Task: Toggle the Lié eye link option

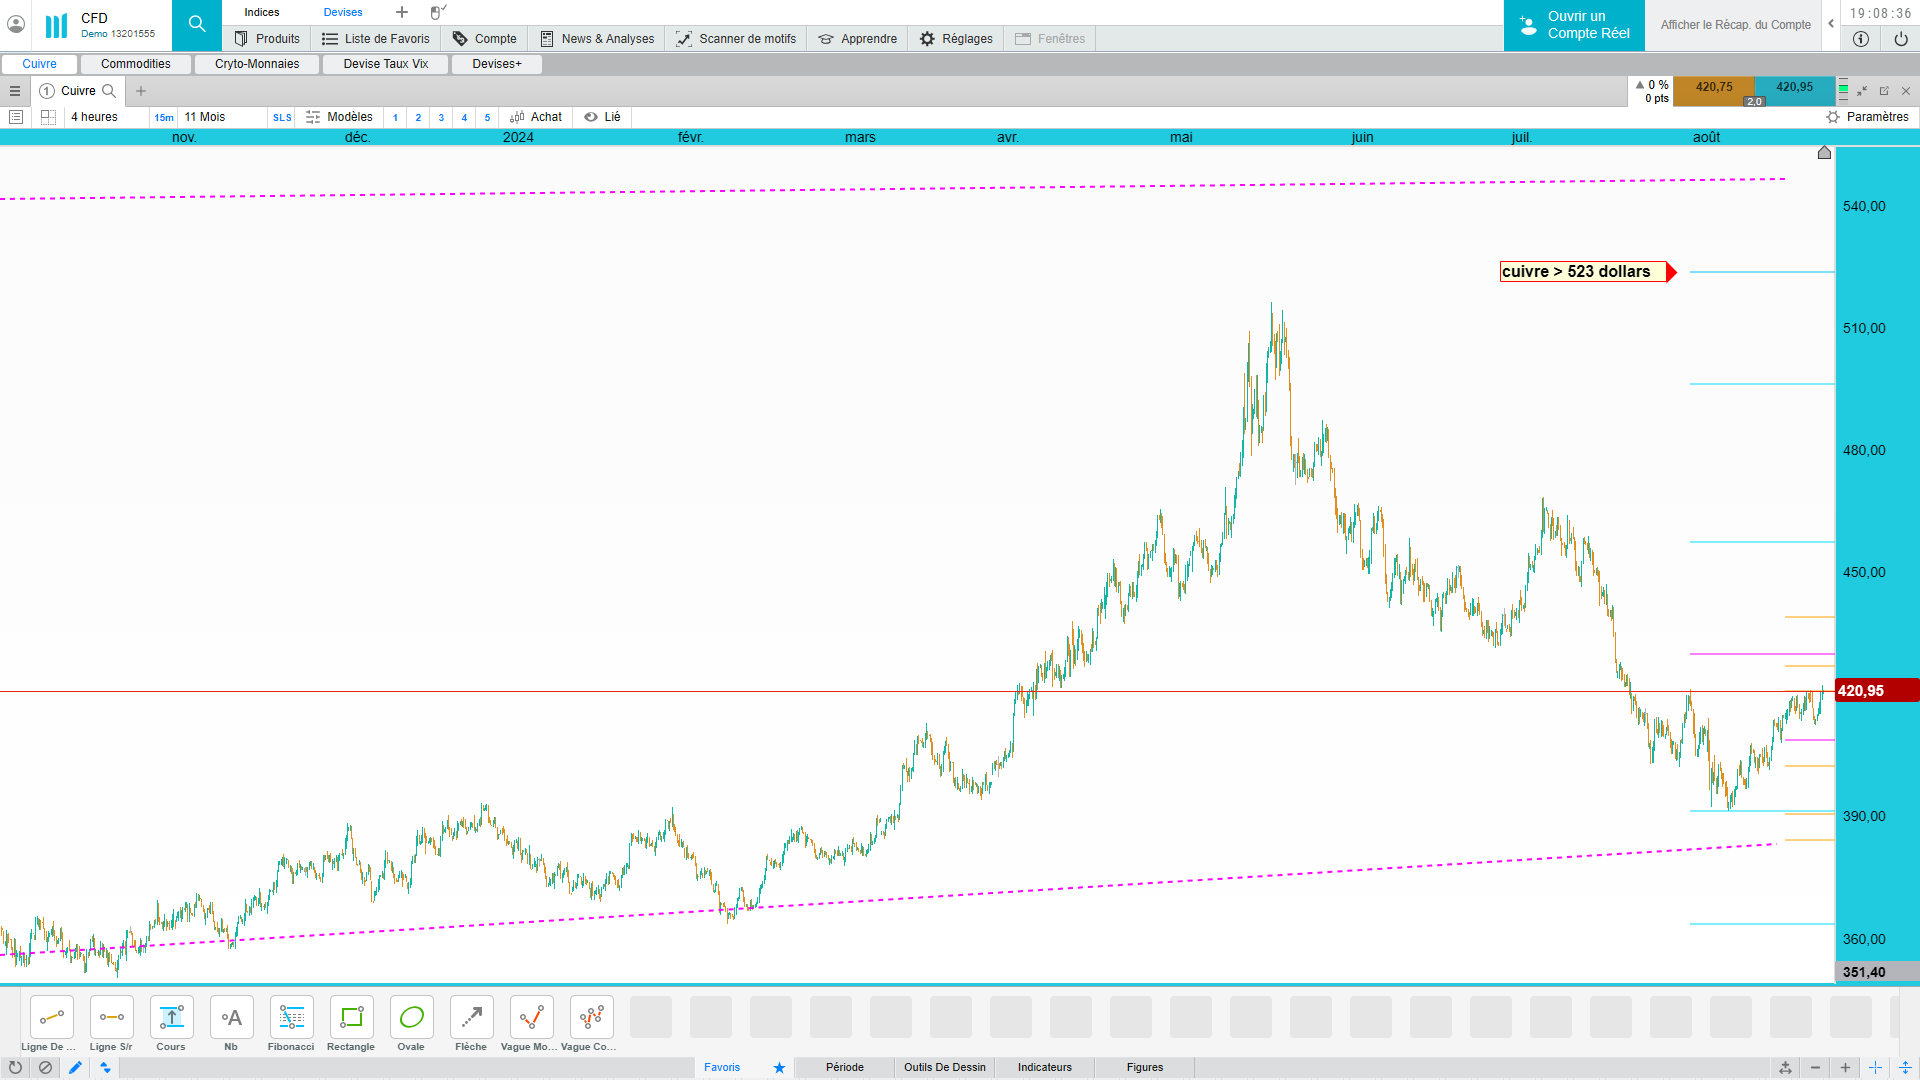Action: pyautogui.click(x=602, y=117)
